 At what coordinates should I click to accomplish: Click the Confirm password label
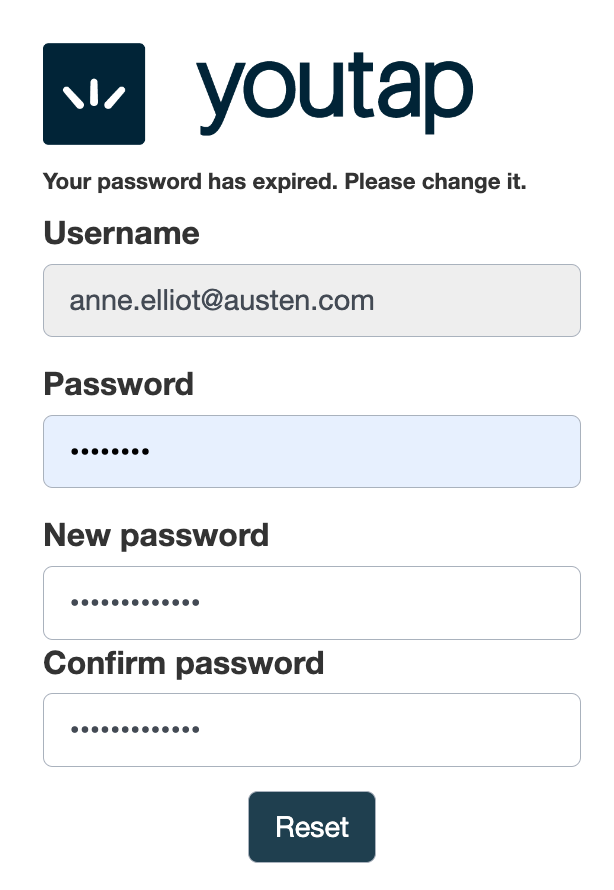pos(184,663)
